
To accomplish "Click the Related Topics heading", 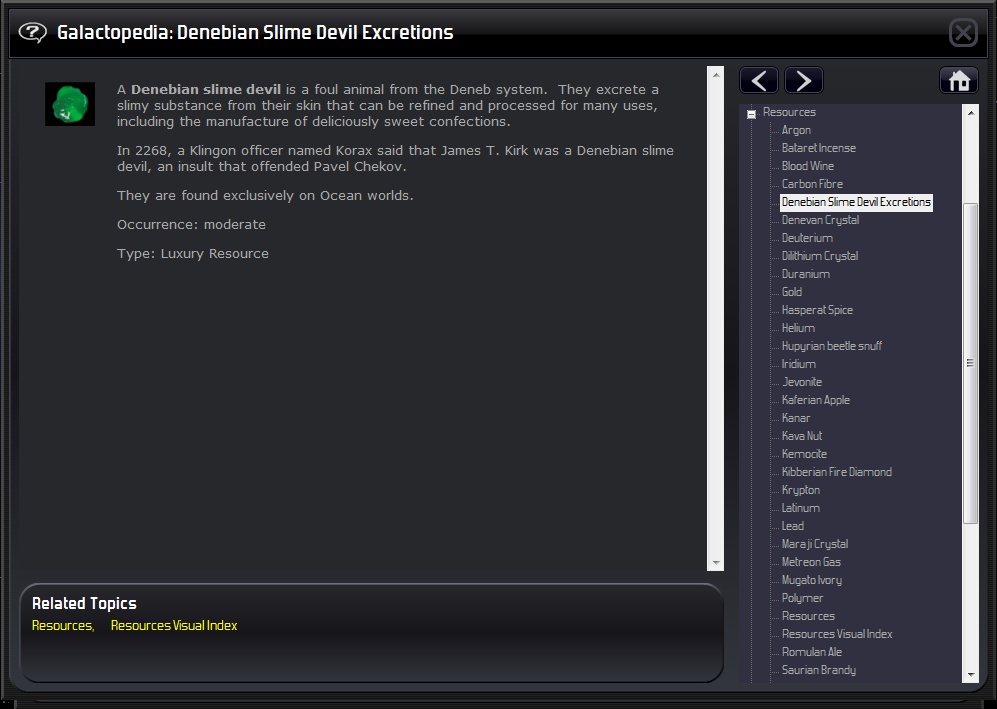I will pyautogui.click(x=85, y=603).
